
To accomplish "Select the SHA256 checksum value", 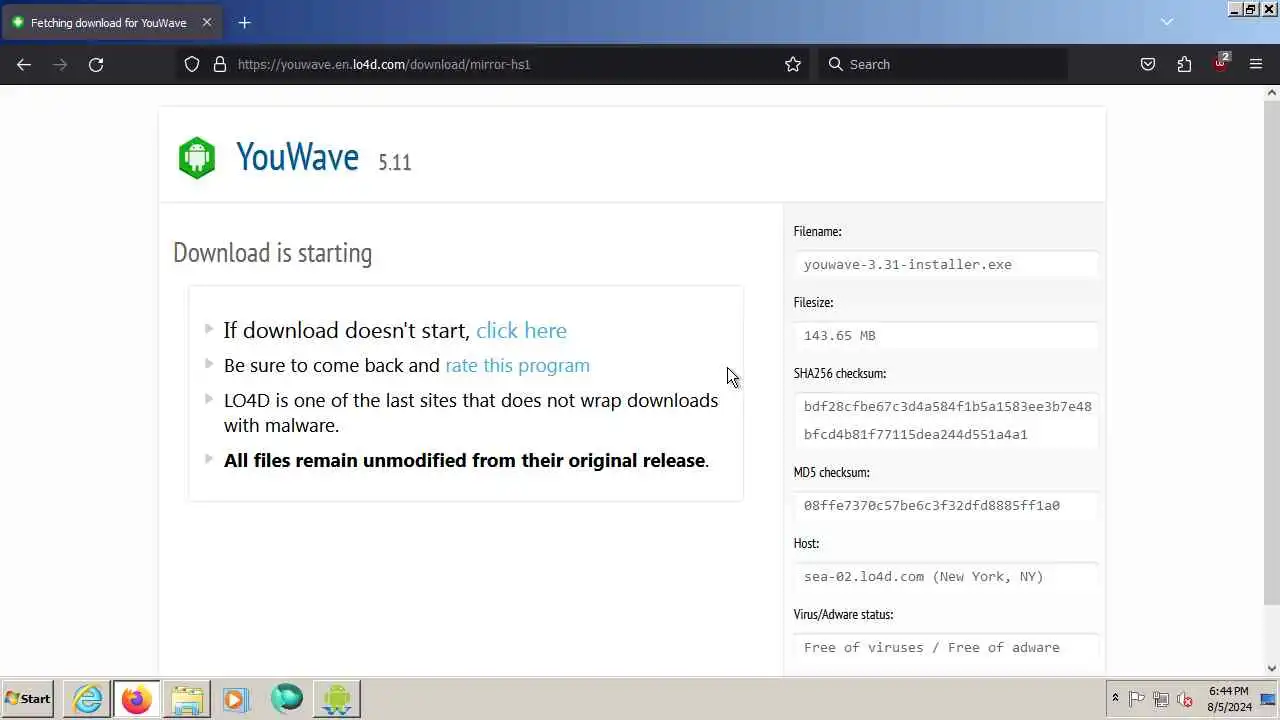I will point(947,420).
